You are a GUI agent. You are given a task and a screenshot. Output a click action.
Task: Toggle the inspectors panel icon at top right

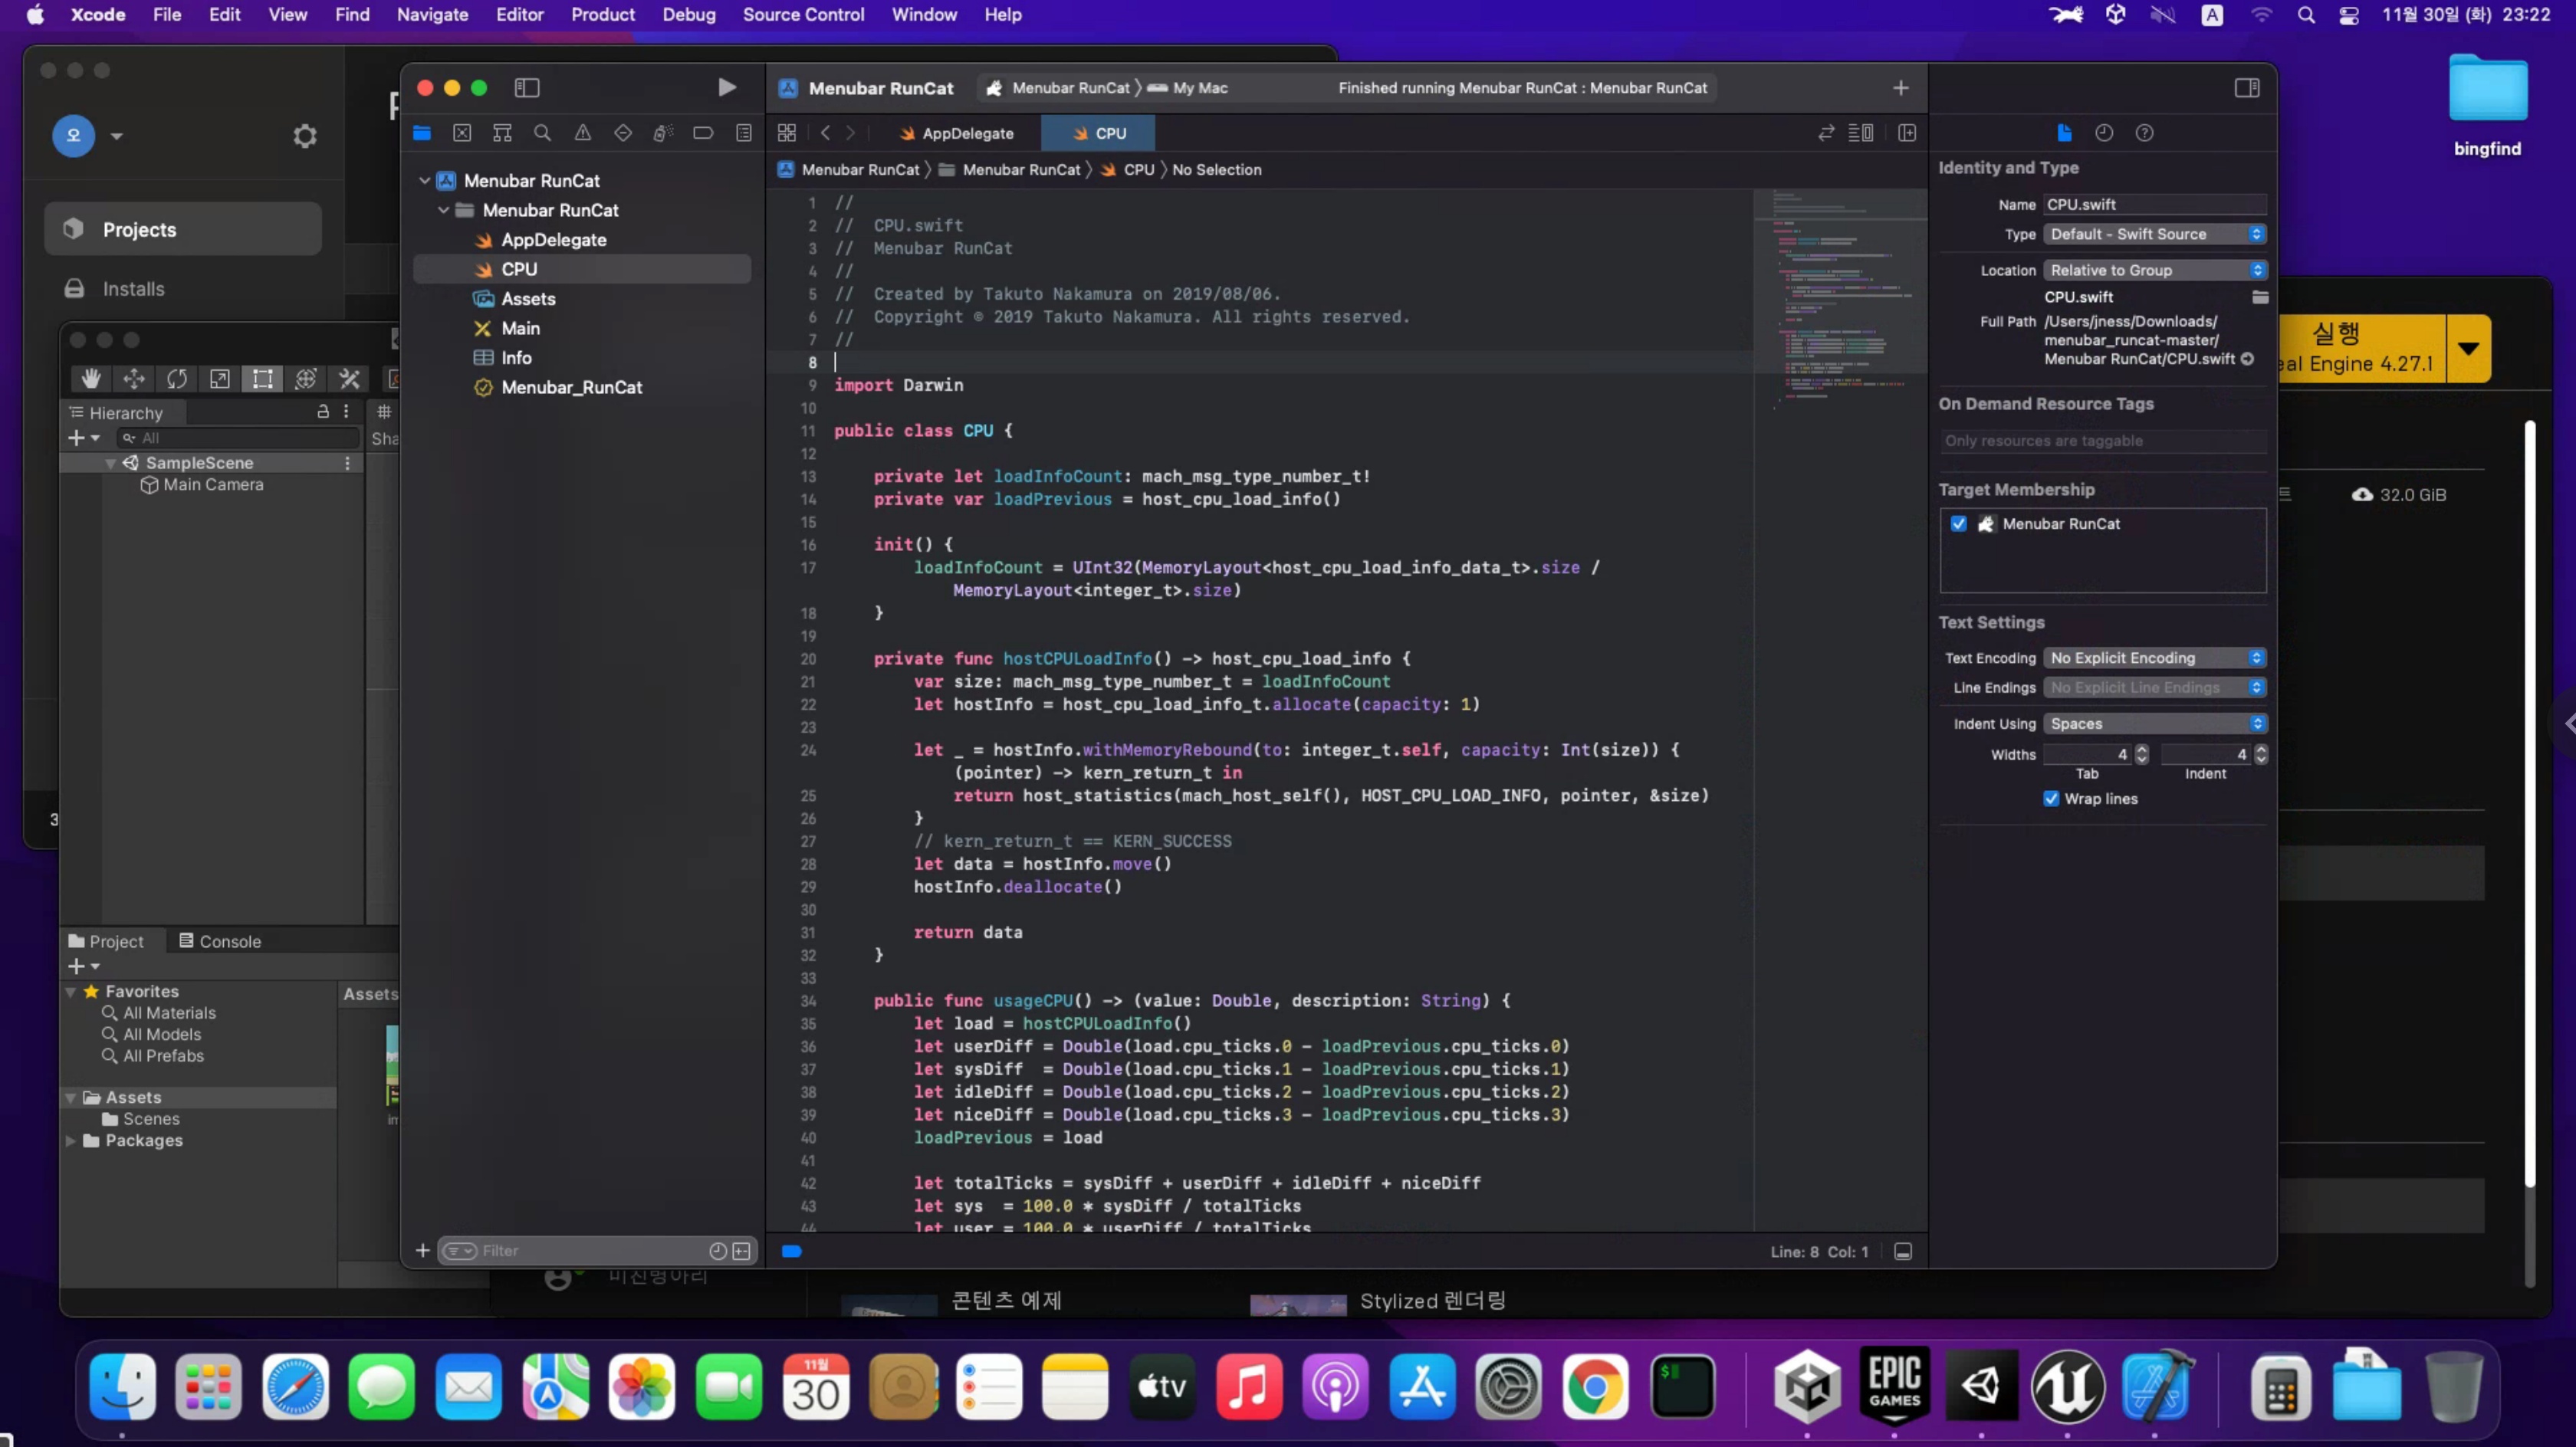2247,88
